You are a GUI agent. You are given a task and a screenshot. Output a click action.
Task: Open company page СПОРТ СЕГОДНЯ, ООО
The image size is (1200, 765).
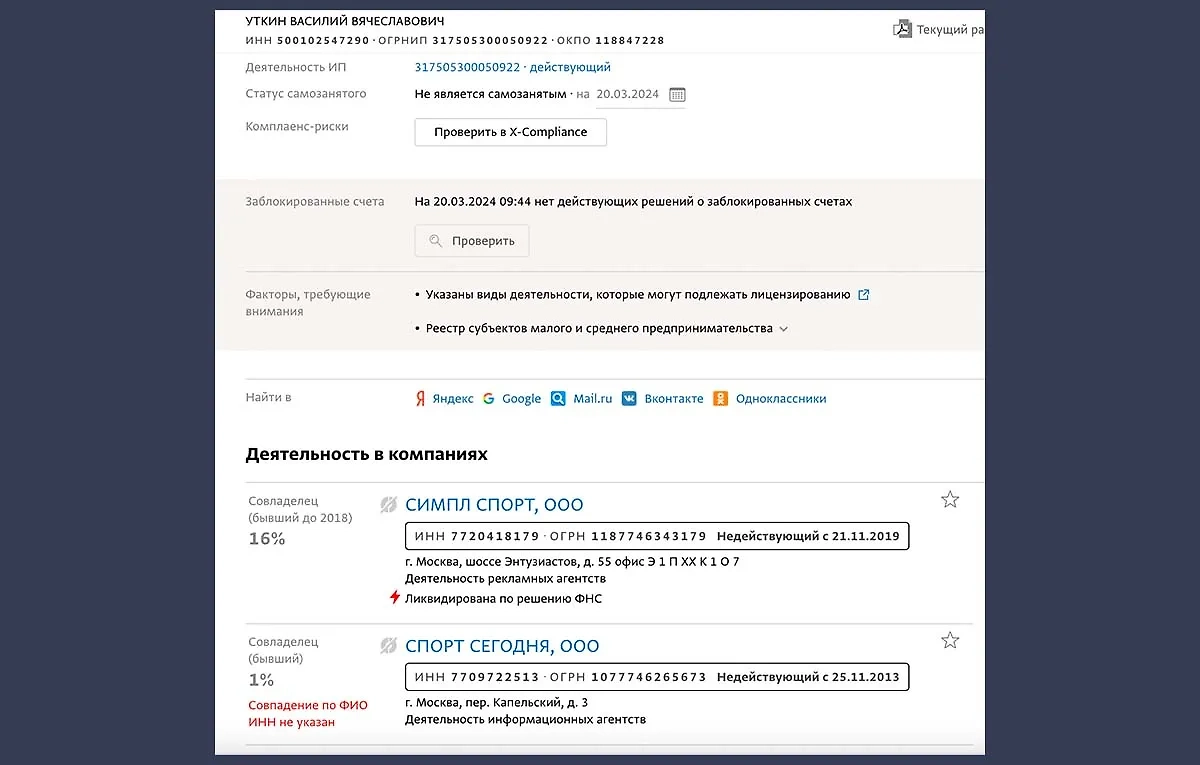click(x=501, y=645)
